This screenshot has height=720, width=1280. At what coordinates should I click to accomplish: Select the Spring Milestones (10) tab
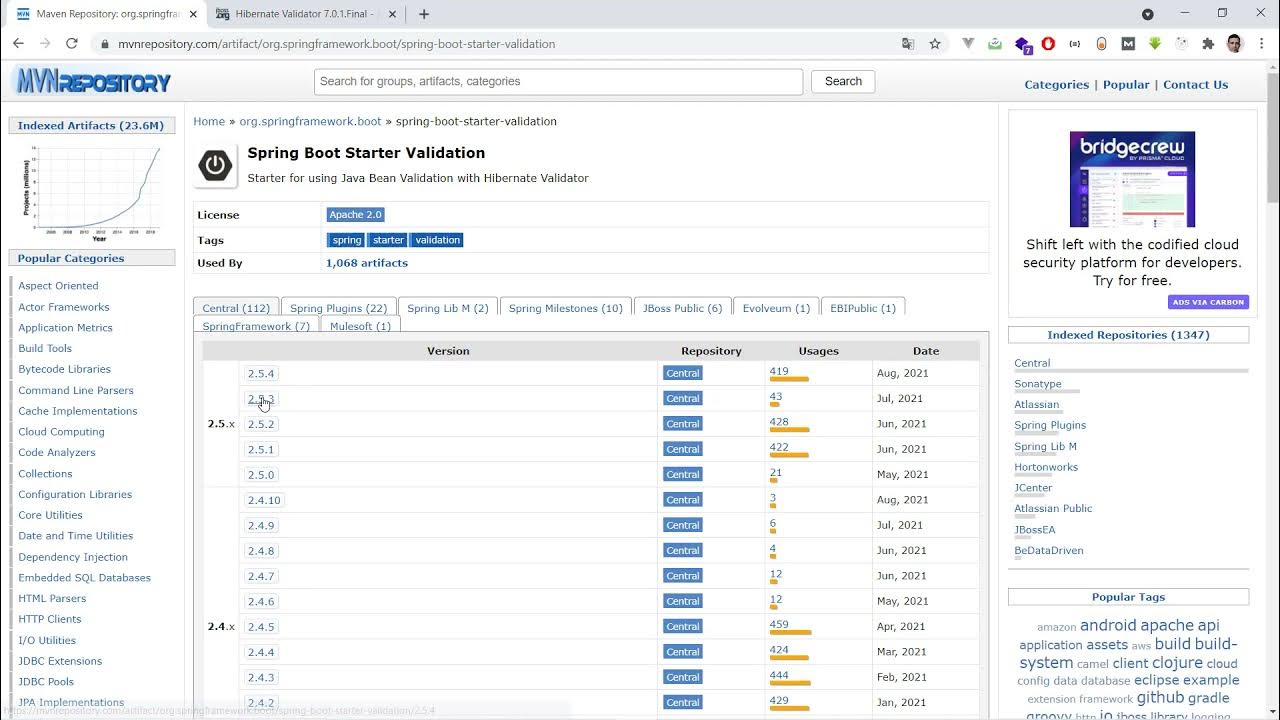pos(565,308)
